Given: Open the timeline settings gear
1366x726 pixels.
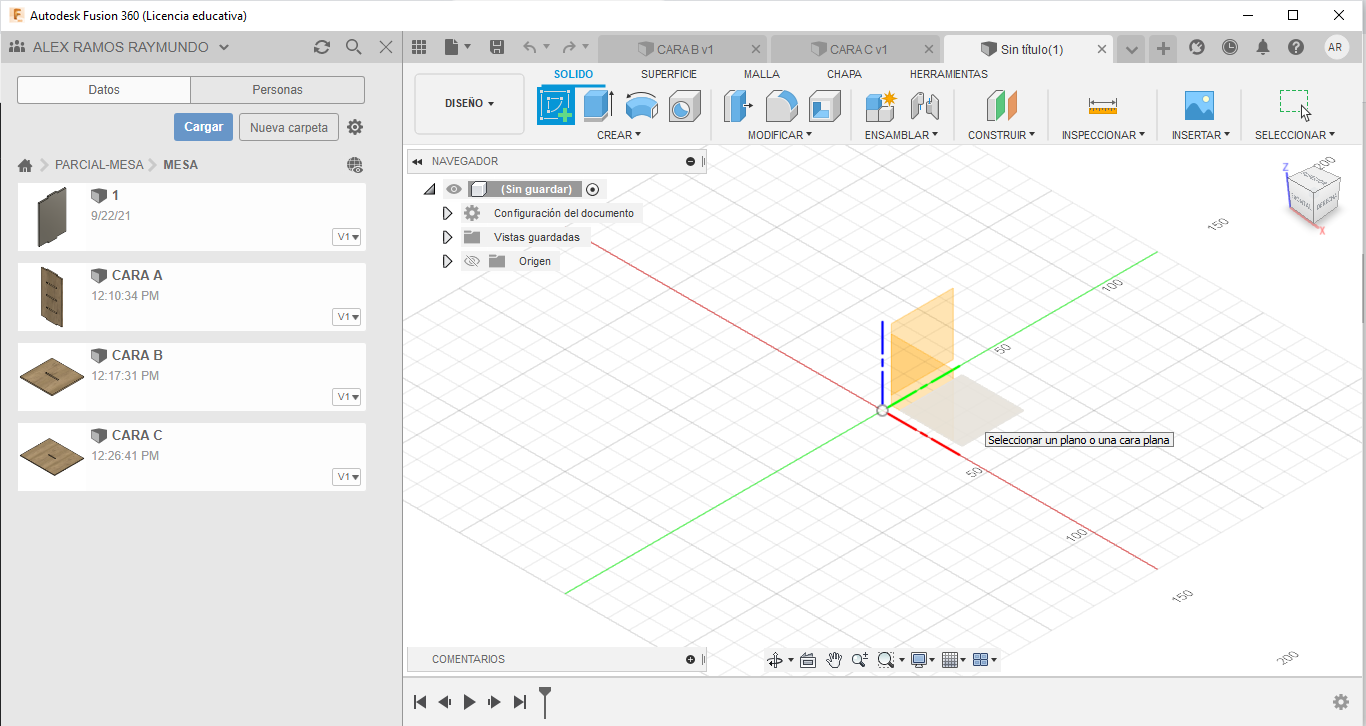Looking at the screenshot, I should pos(1341,702).
